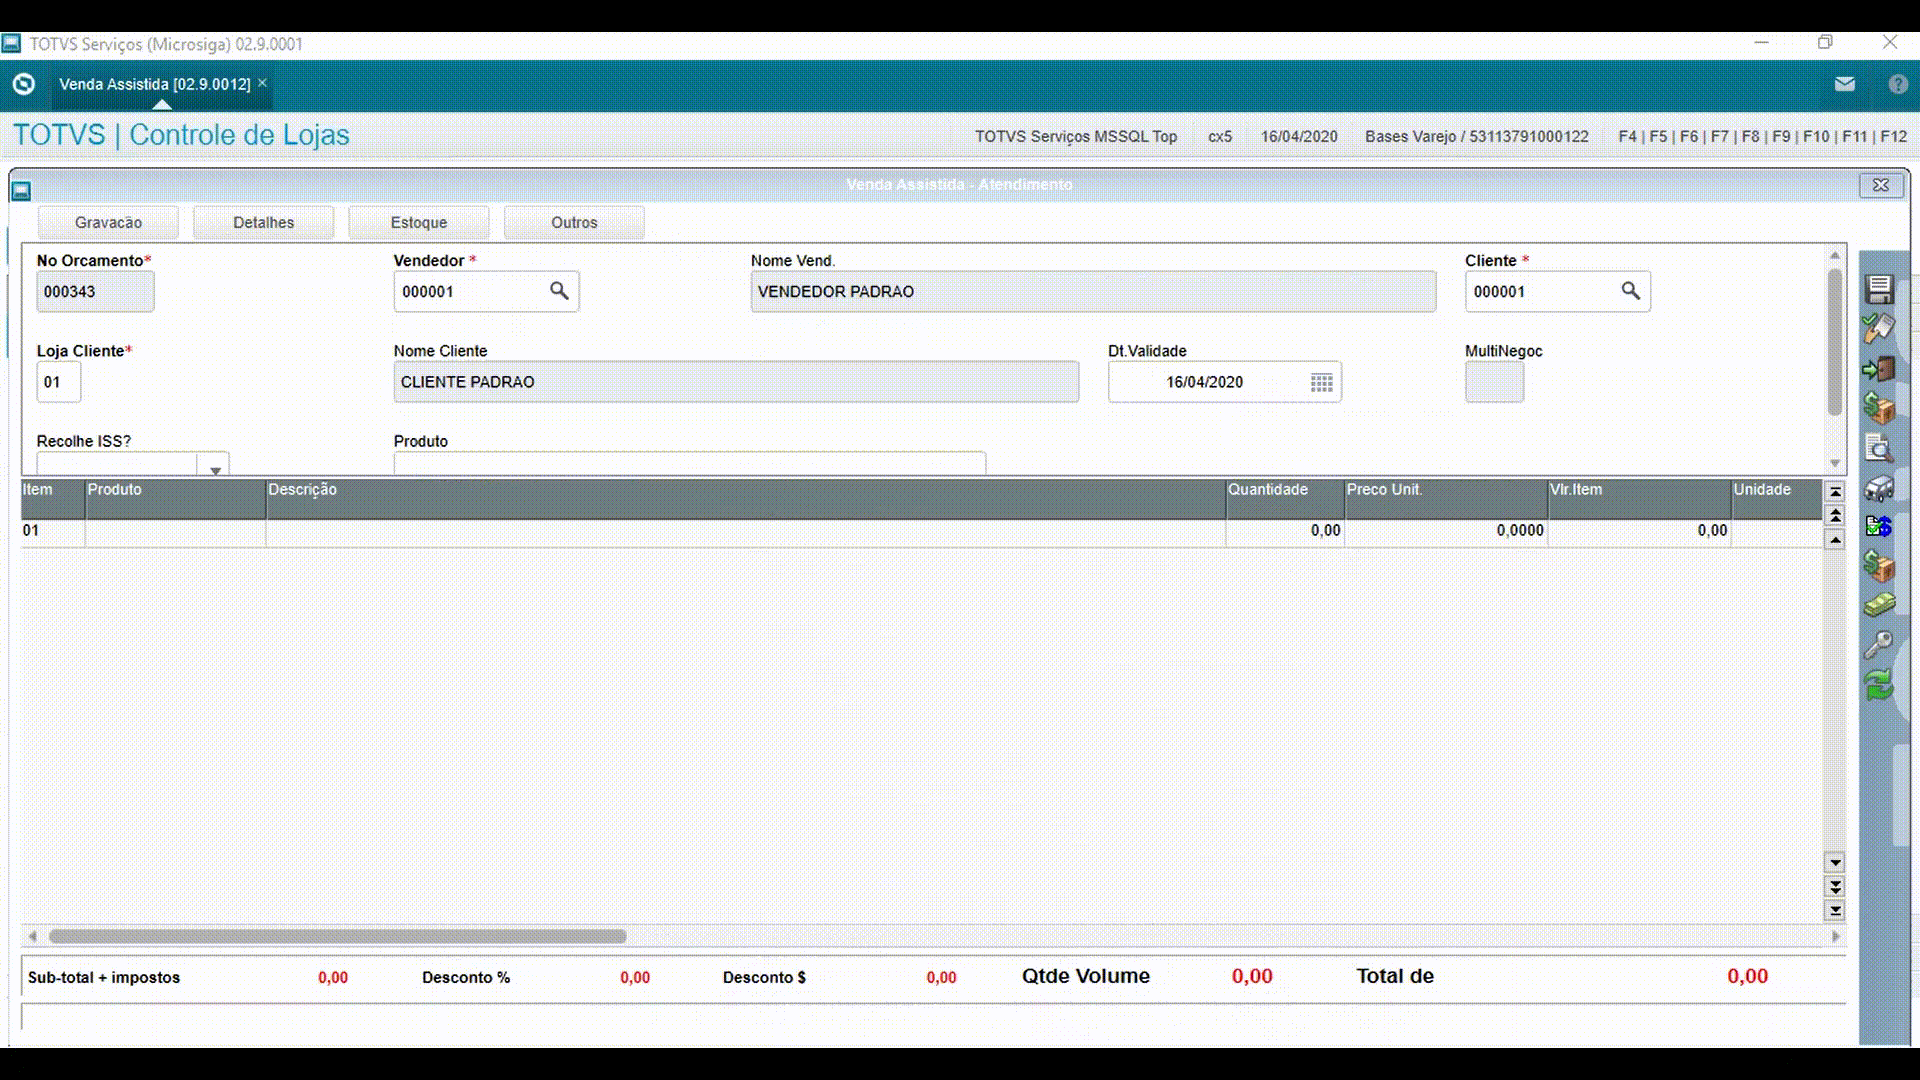1920x1080 pixels.
Task: Click the bottom status message field
Action: pos(933,1019)
